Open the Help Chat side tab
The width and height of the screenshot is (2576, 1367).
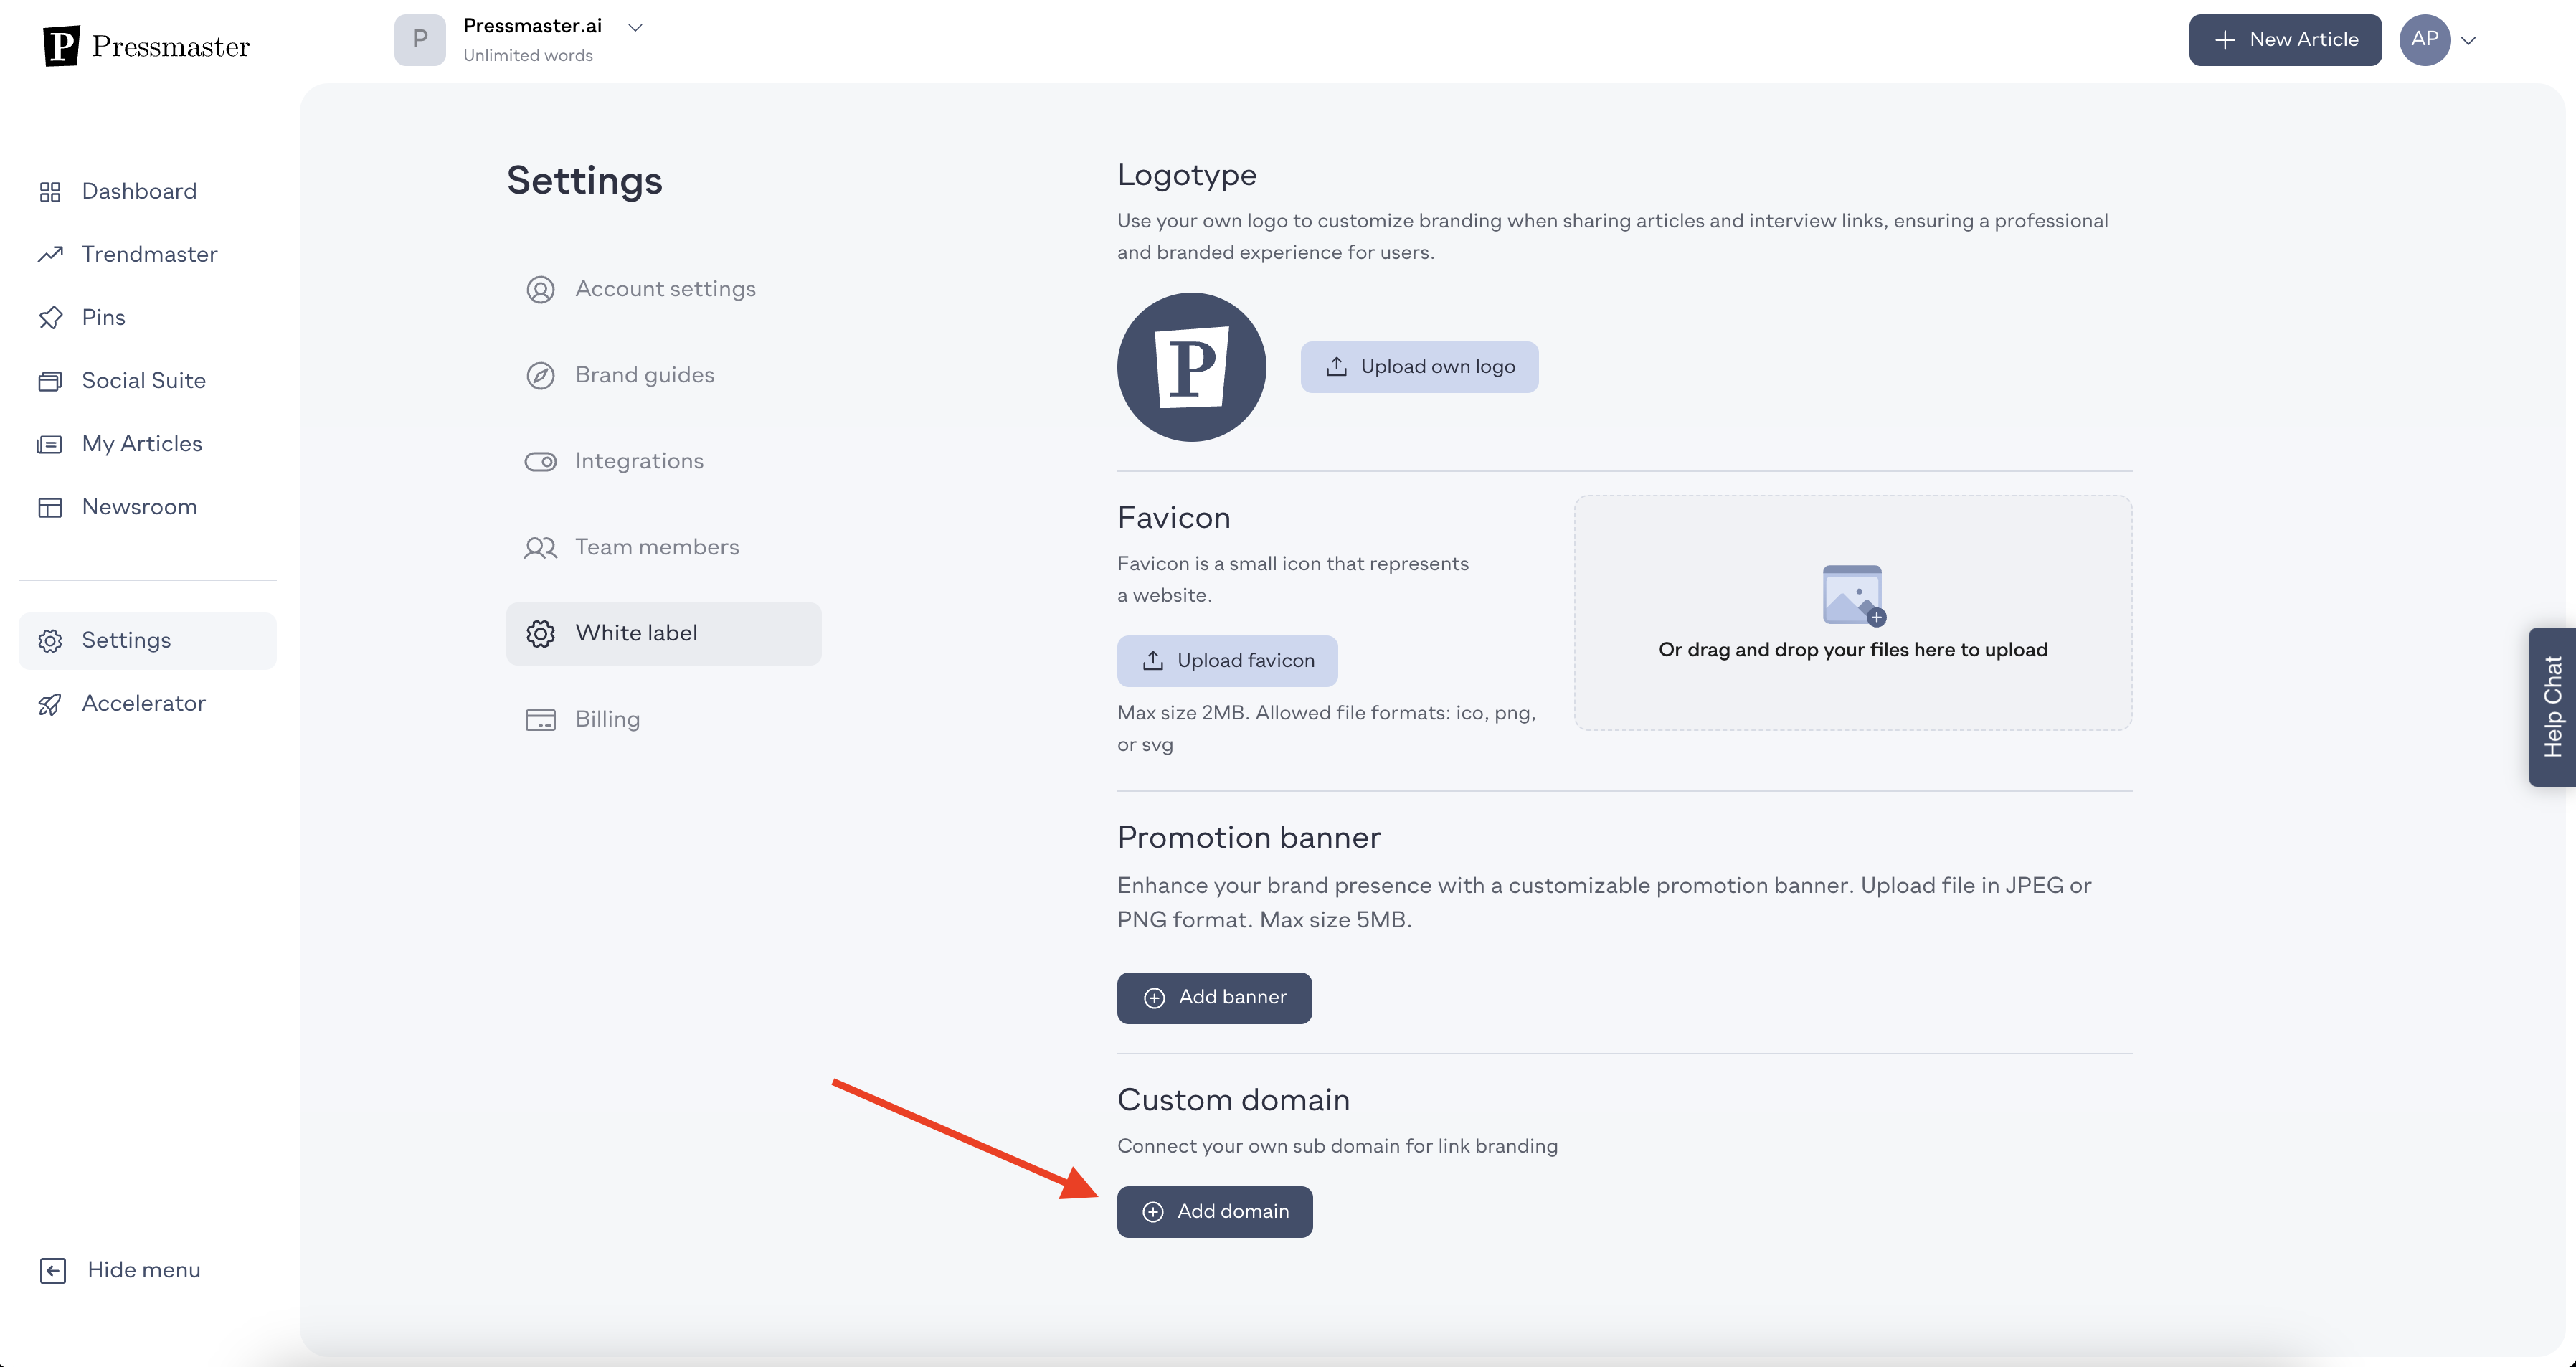[x=2552, y=707]
